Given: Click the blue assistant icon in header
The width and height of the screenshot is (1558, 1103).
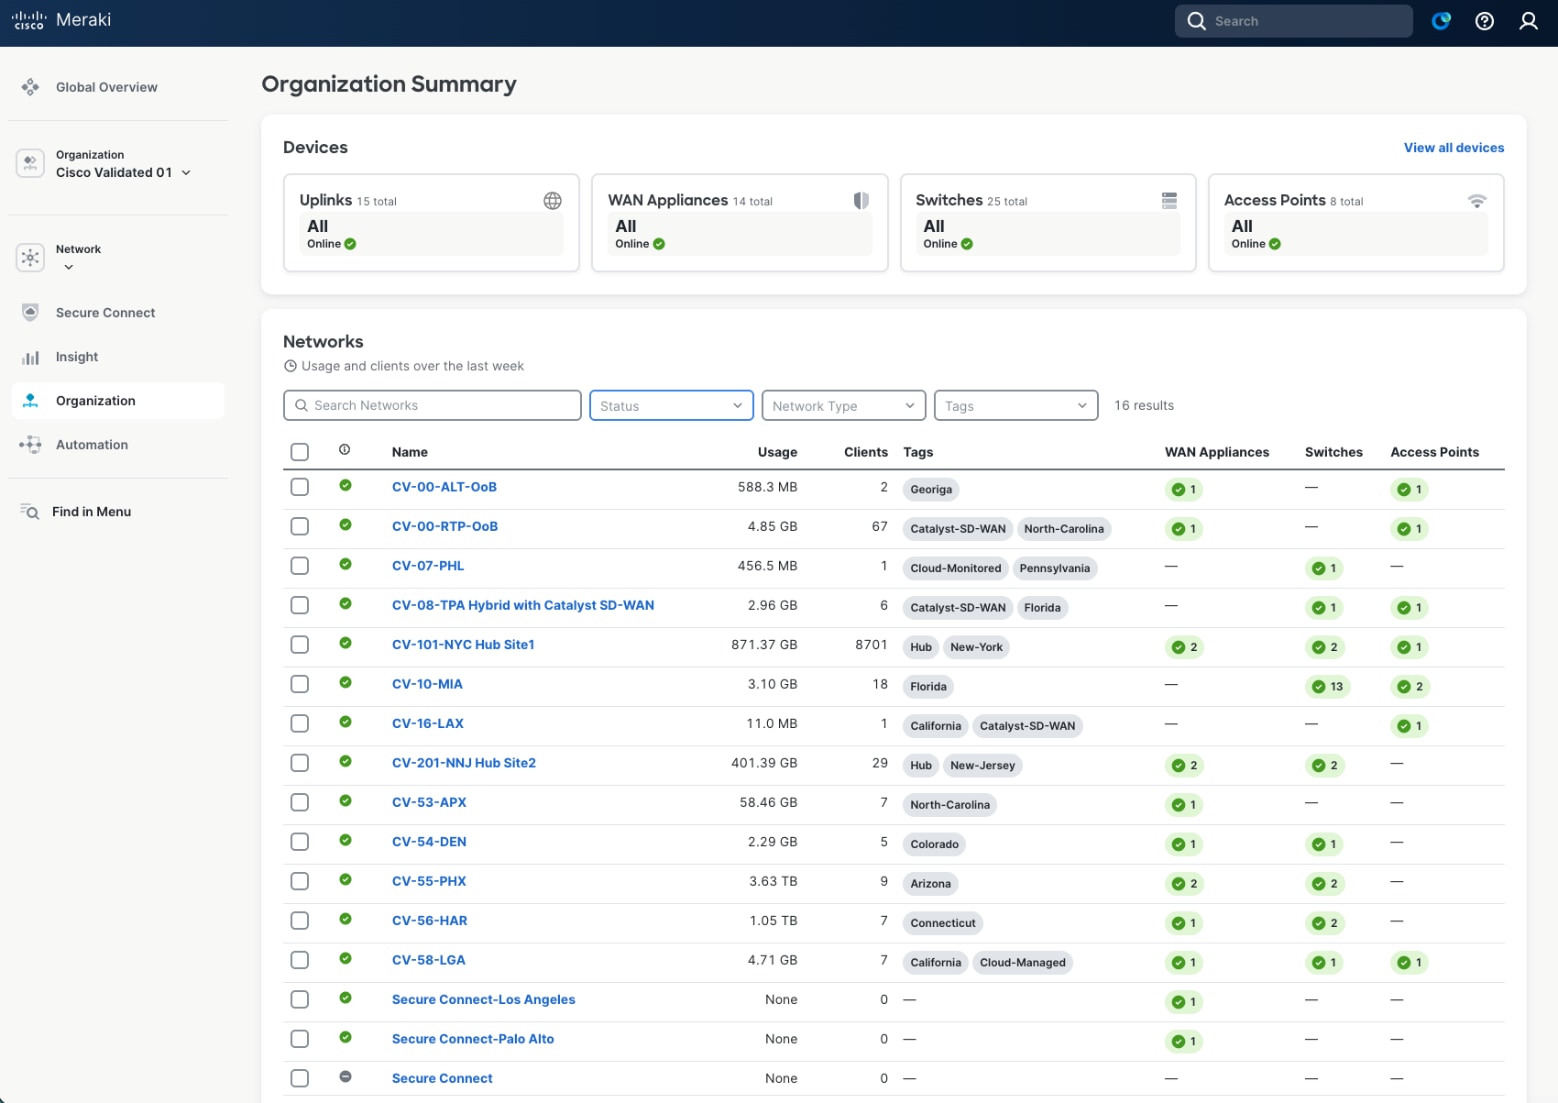Looking at the screenshot, I should coord(1441,21).
